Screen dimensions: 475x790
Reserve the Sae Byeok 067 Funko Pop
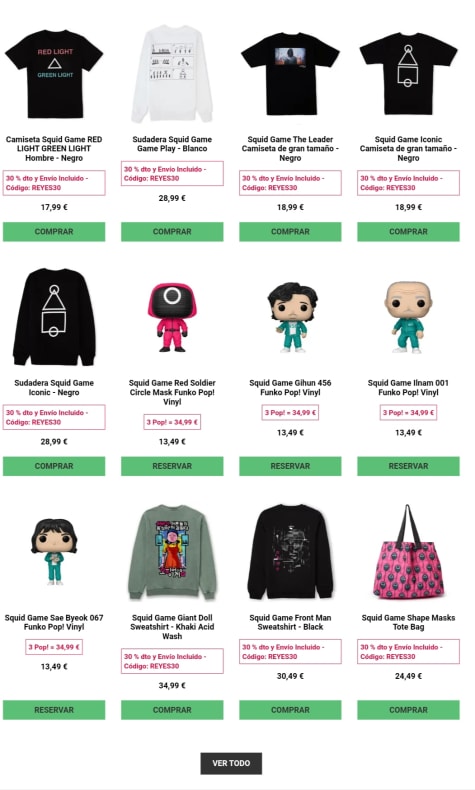click(54, 710)
